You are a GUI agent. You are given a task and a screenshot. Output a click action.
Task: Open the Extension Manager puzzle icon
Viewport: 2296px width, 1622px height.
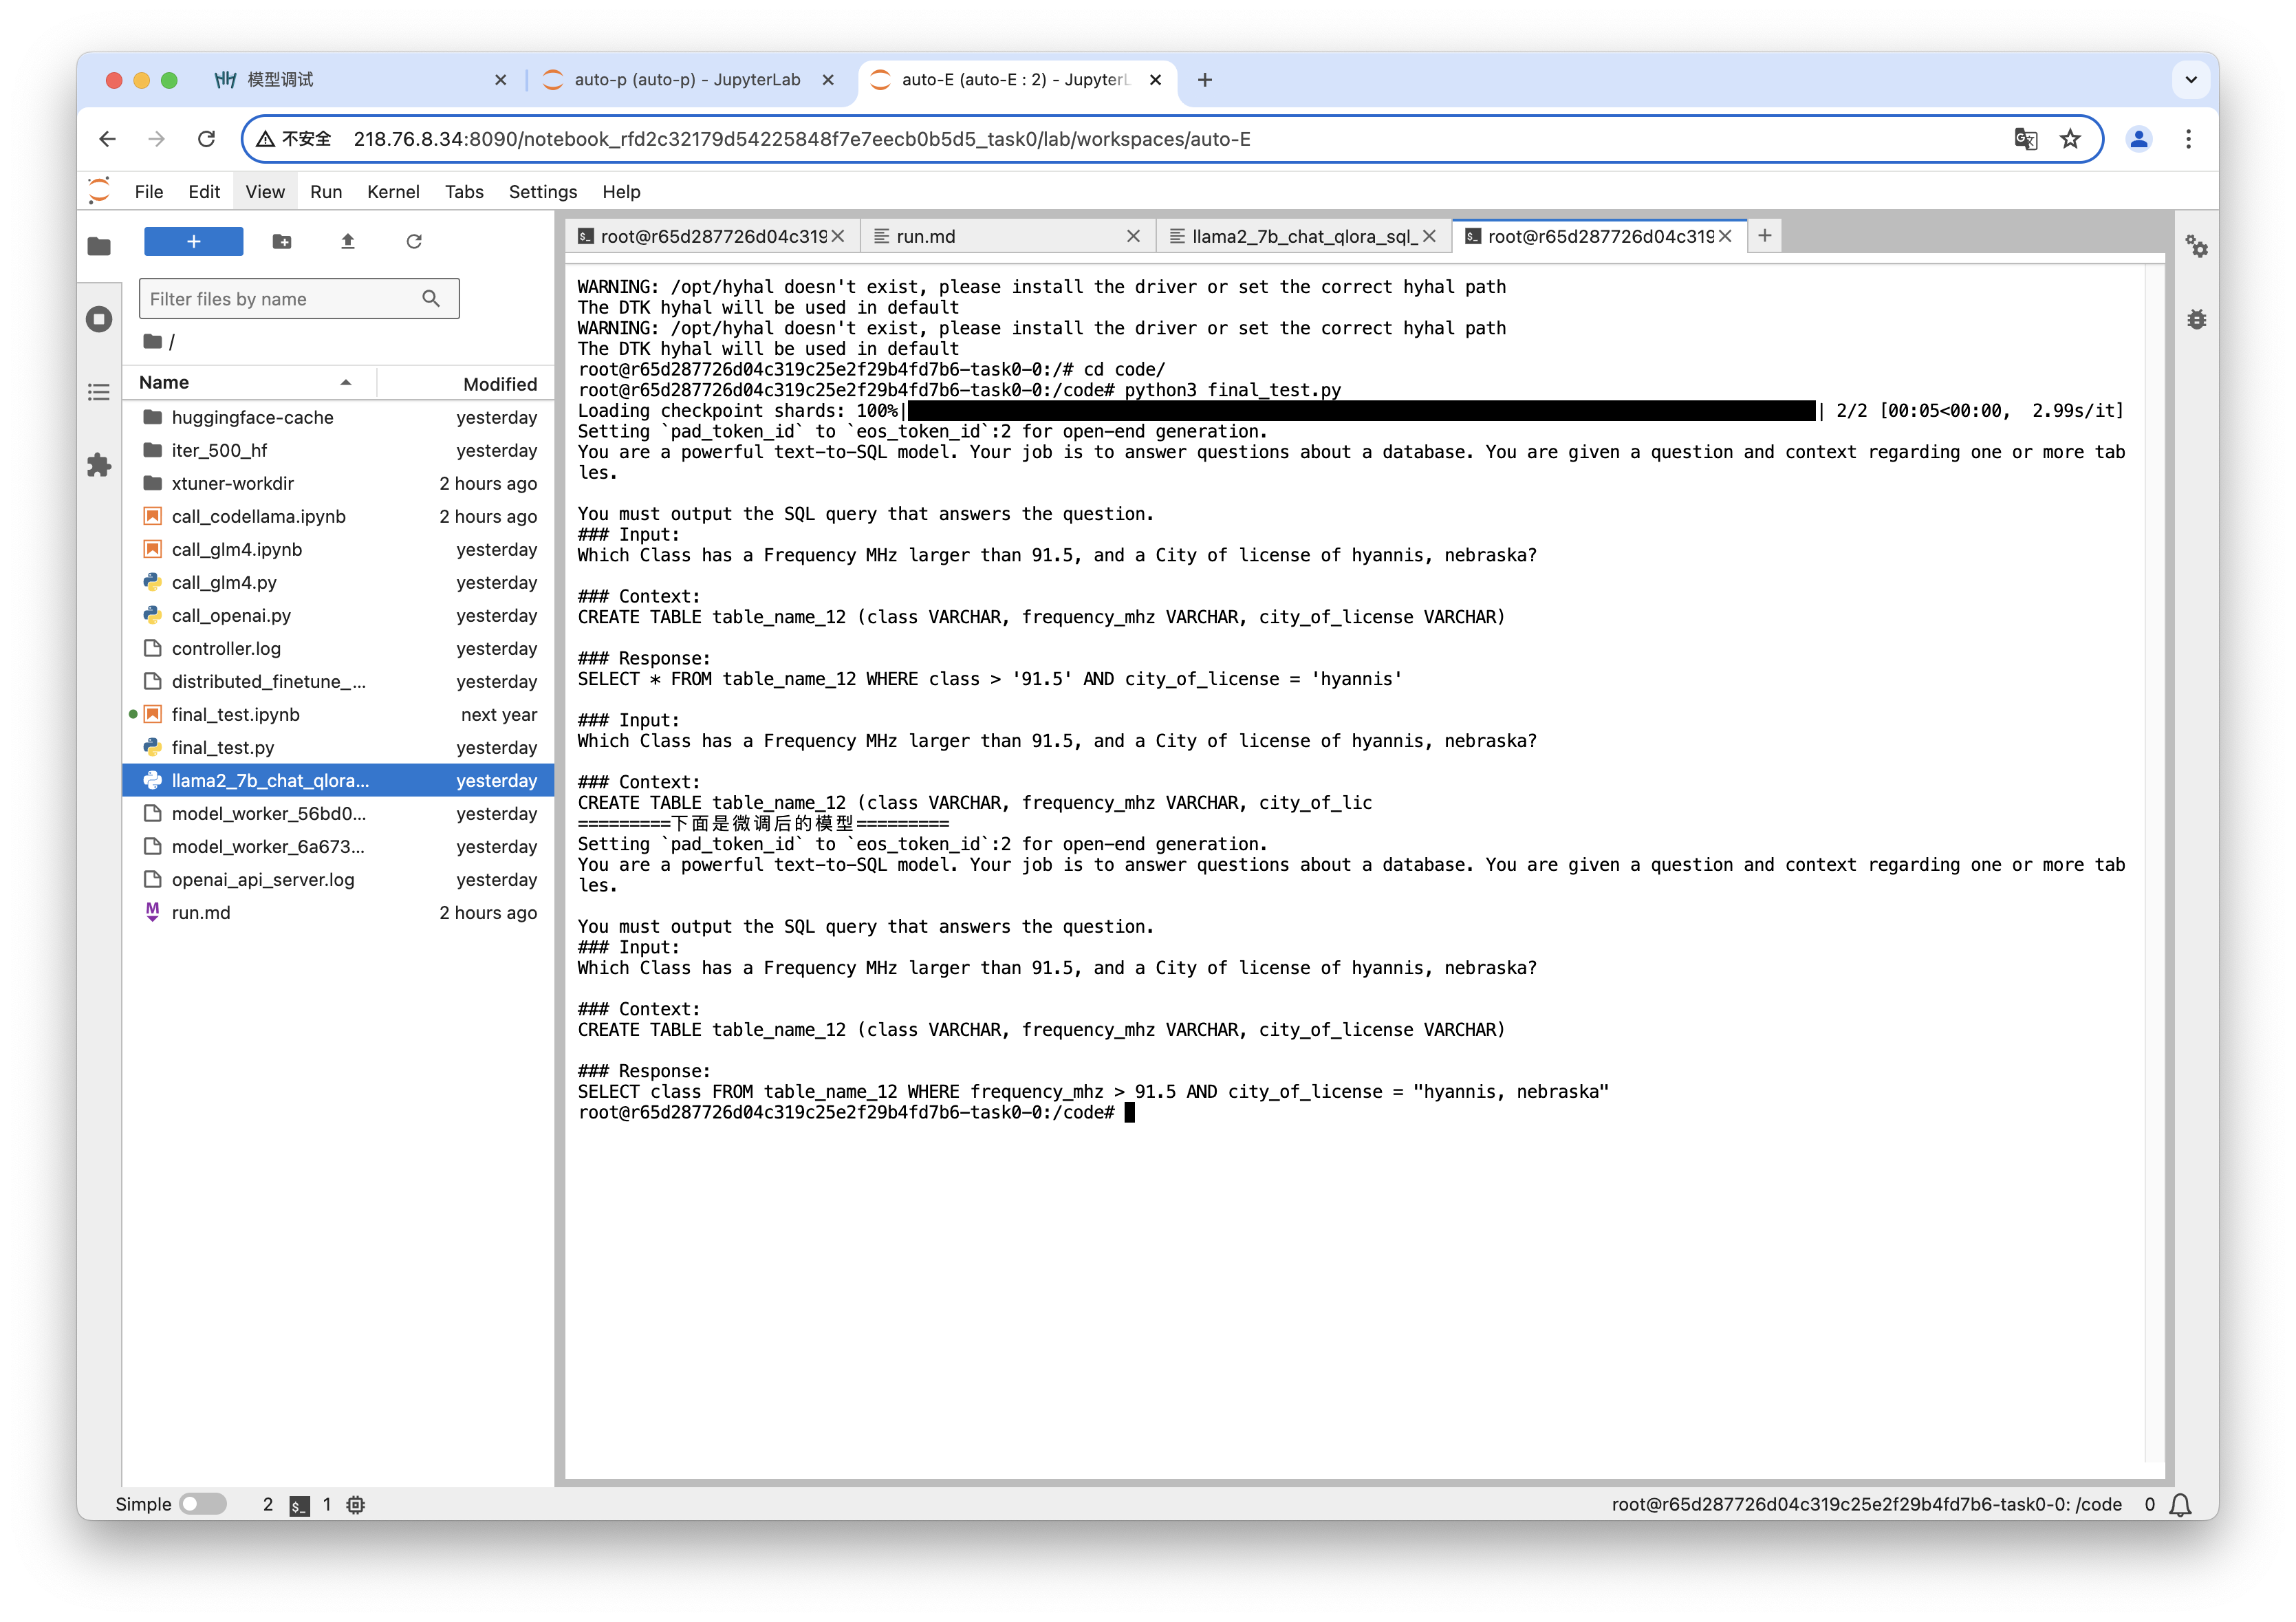[99, 465]
